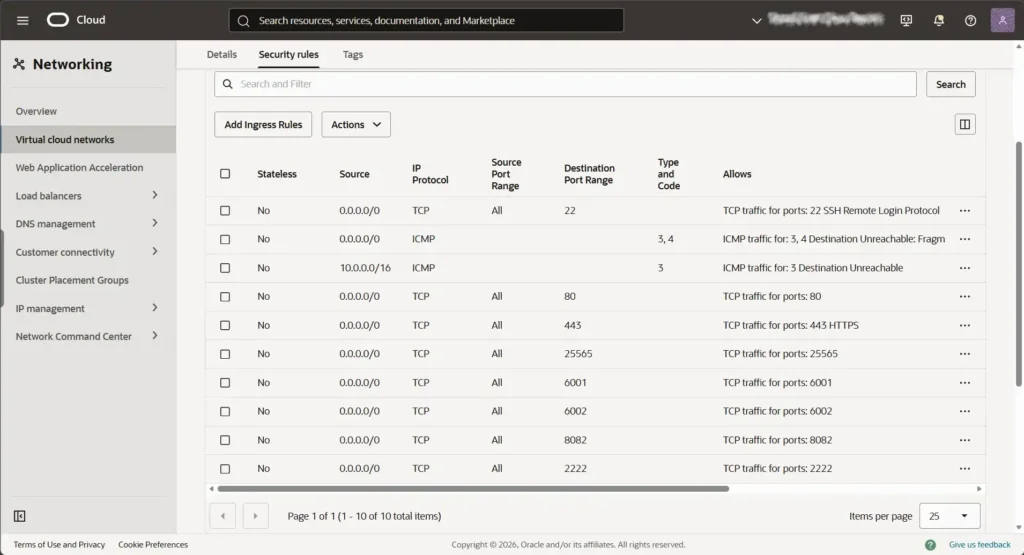Viewport: 1024px width, 555px height.
Task: Open actions menu for port 80 rule
Action: 965,296
